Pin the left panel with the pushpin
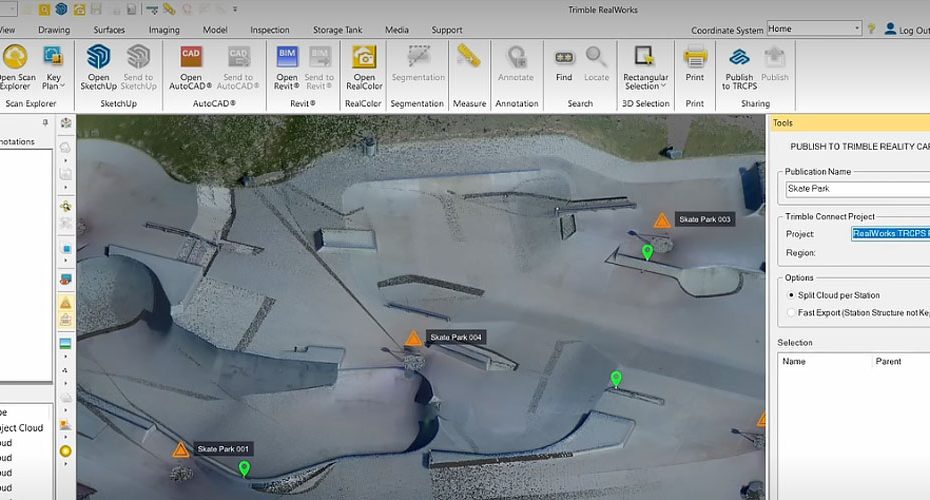930x500 pixels. click(x=45, y=123)
